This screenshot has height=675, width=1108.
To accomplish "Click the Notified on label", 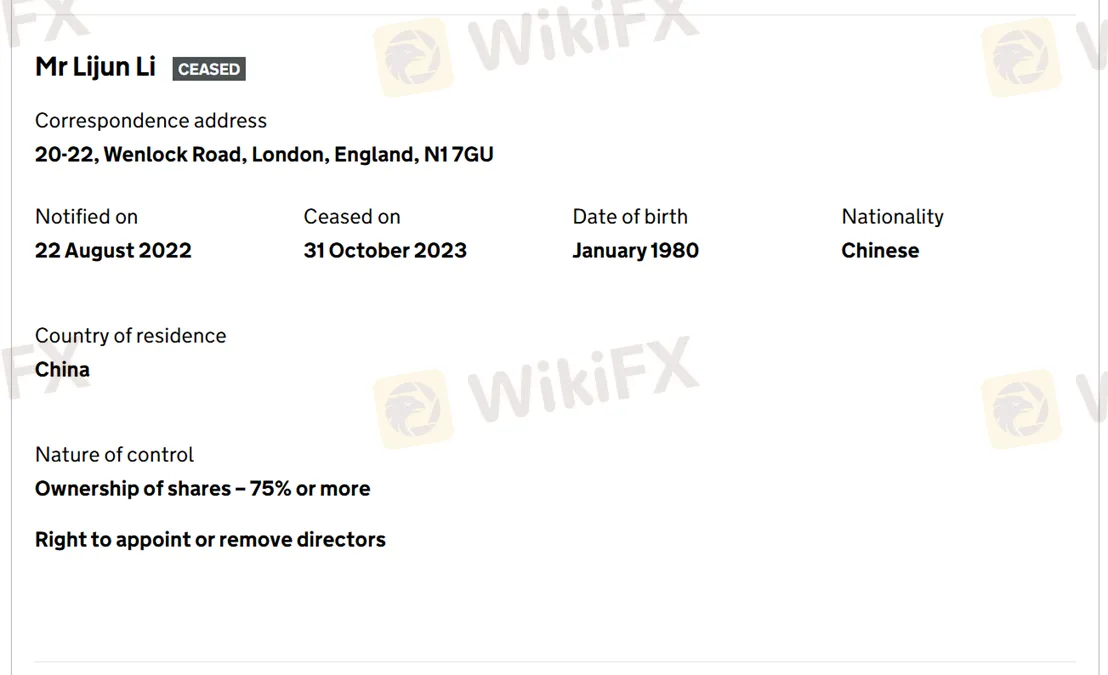I will [86, 217].
